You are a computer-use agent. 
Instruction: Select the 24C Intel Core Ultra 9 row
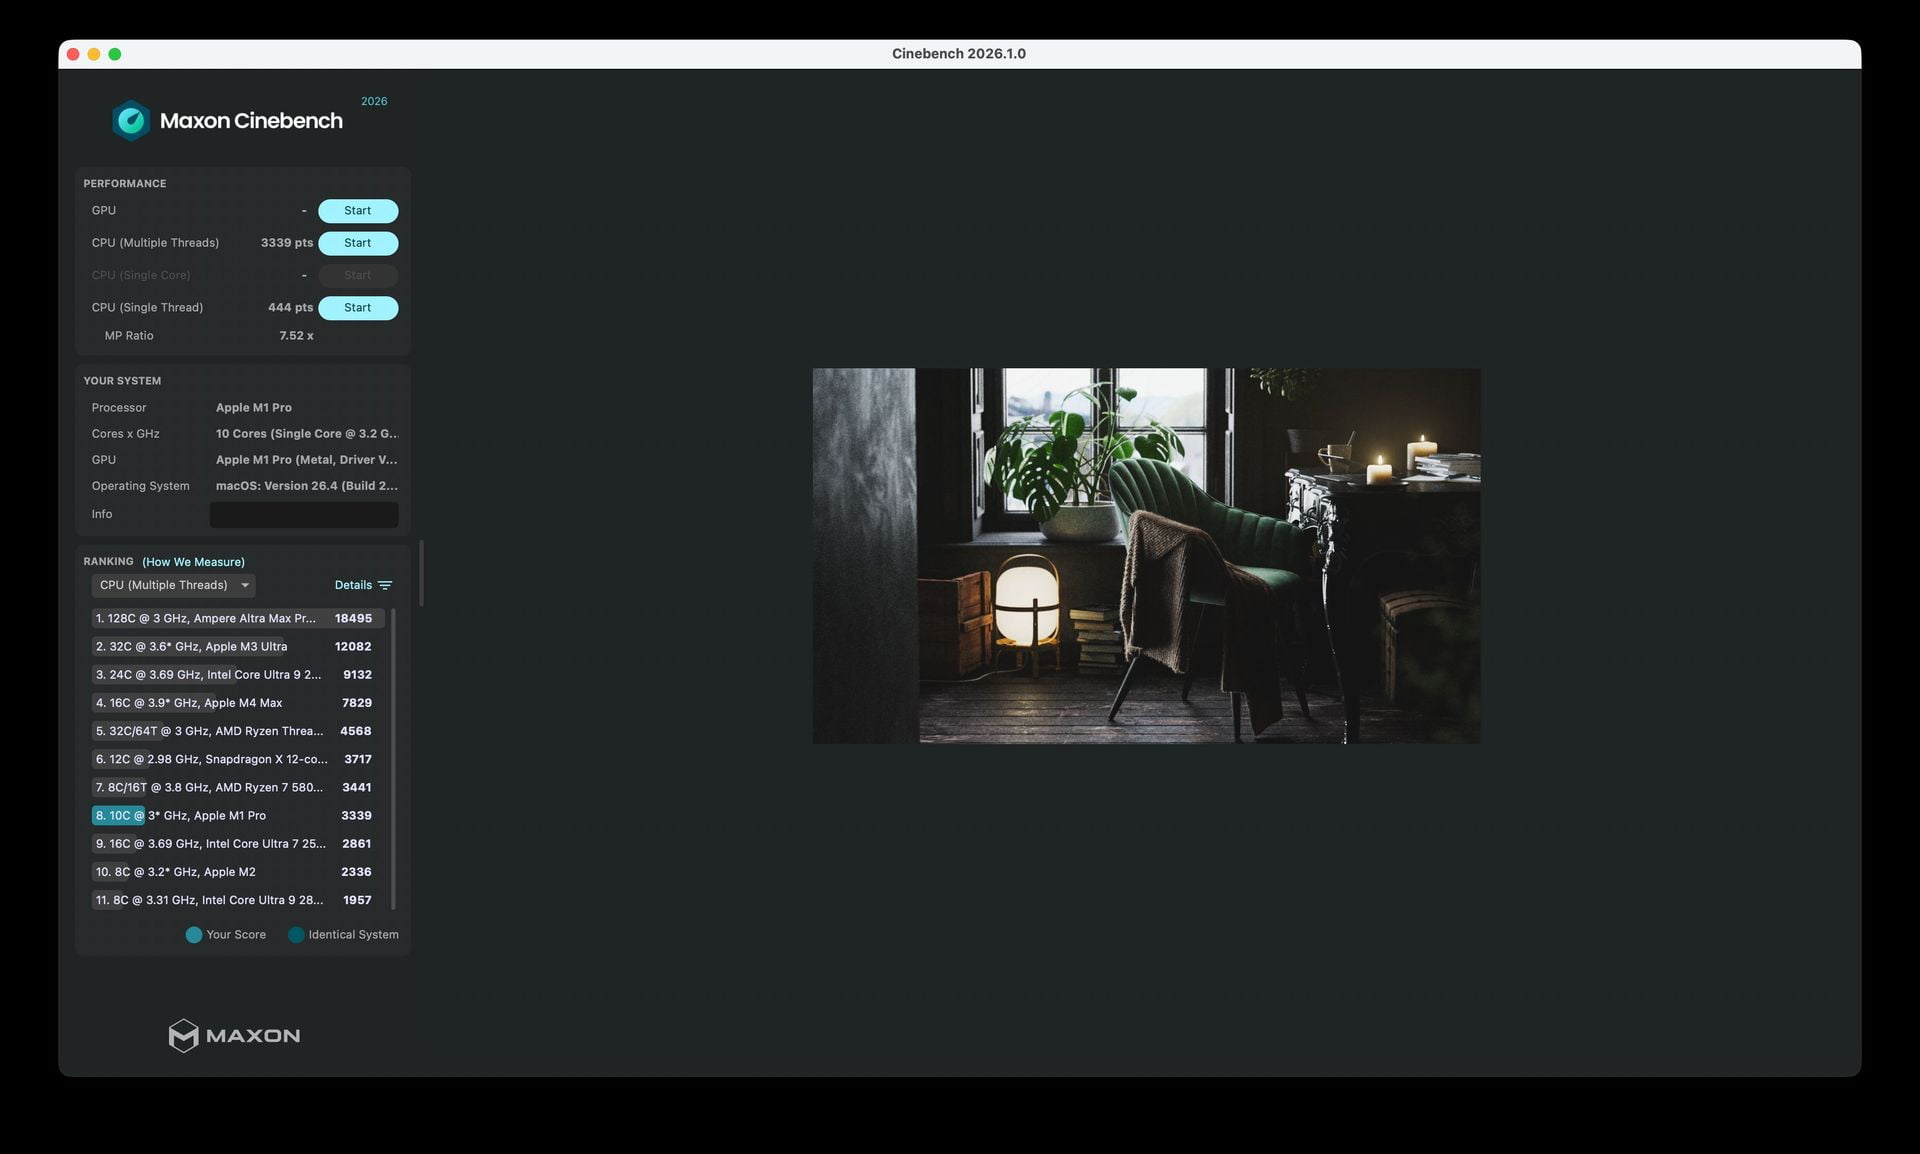tap(238, 675)
